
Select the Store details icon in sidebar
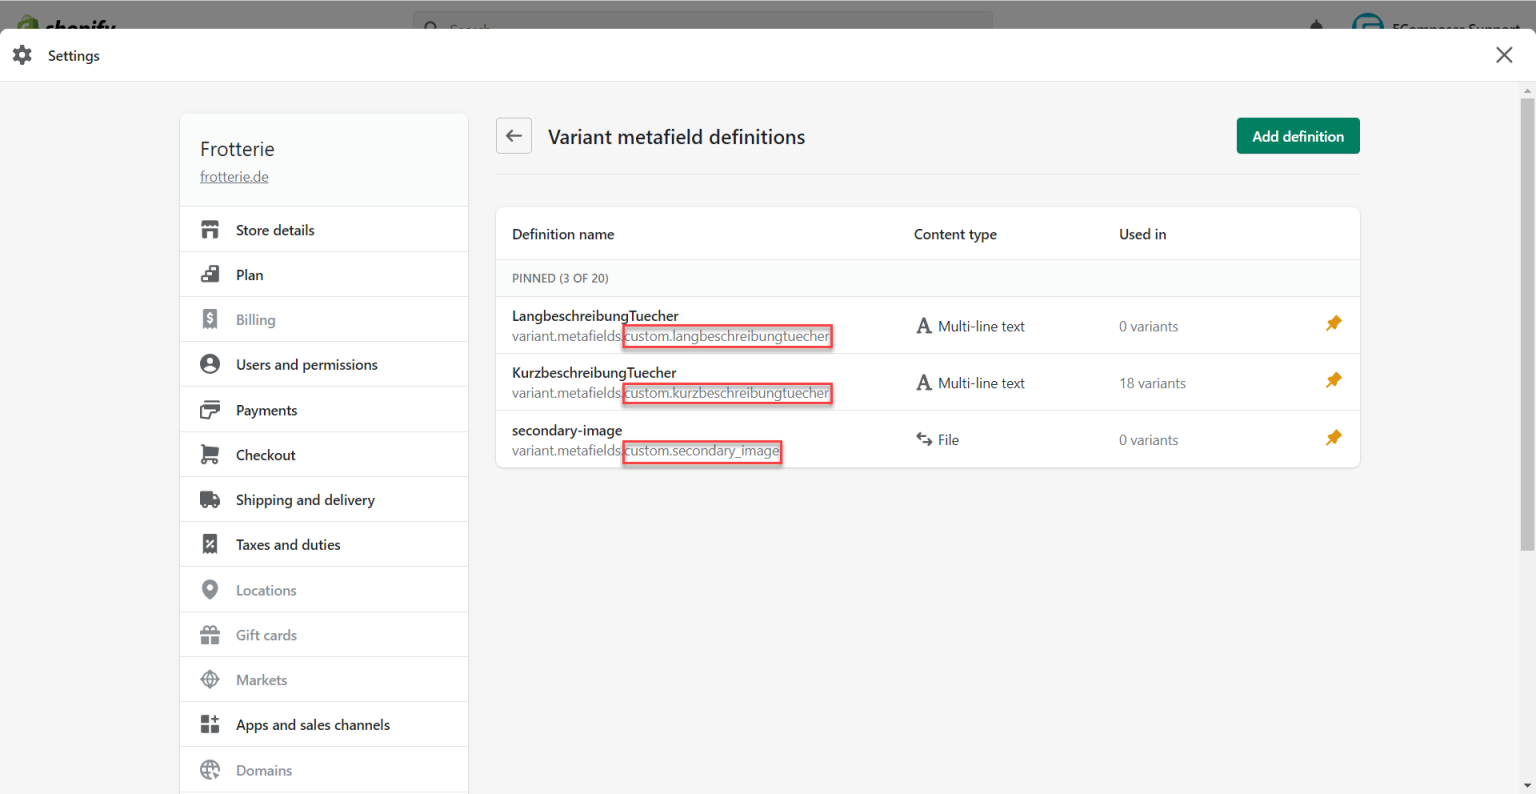point(209,229)
